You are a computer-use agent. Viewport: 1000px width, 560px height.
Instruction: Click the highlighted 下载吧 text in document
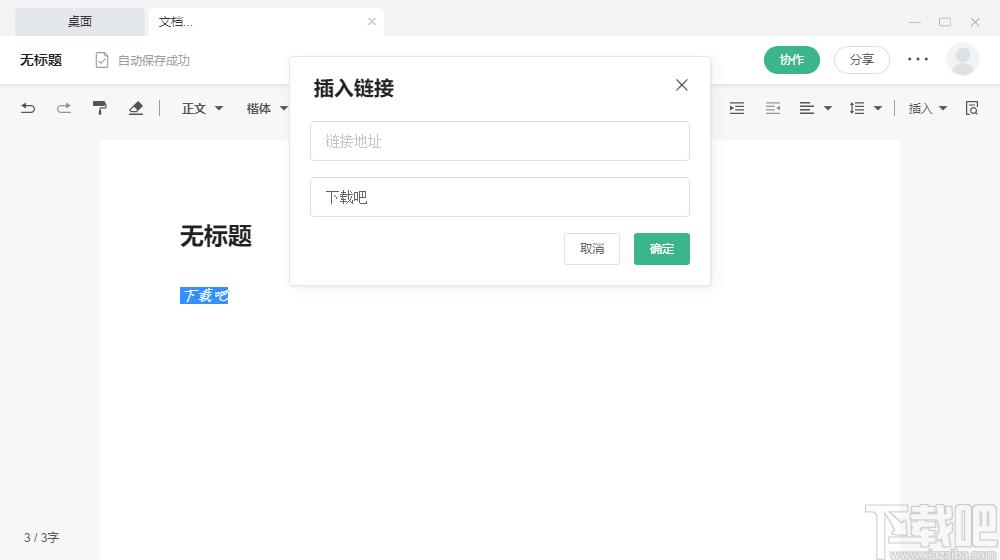204,295
